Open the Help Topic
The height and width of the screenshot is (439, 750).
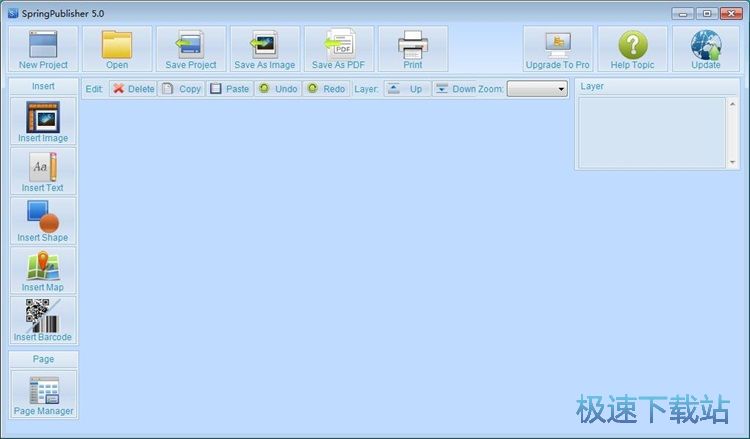(632, 49)
